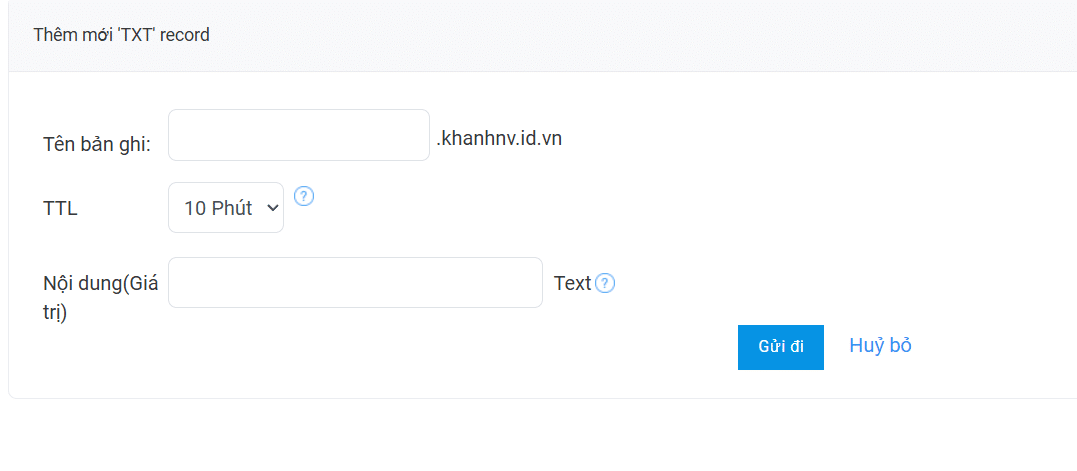The width and height of the screenshot is (1077, 471).
Task: Click the 'TTL' field label
Action: pyautogui.click(x=60, y=208)
